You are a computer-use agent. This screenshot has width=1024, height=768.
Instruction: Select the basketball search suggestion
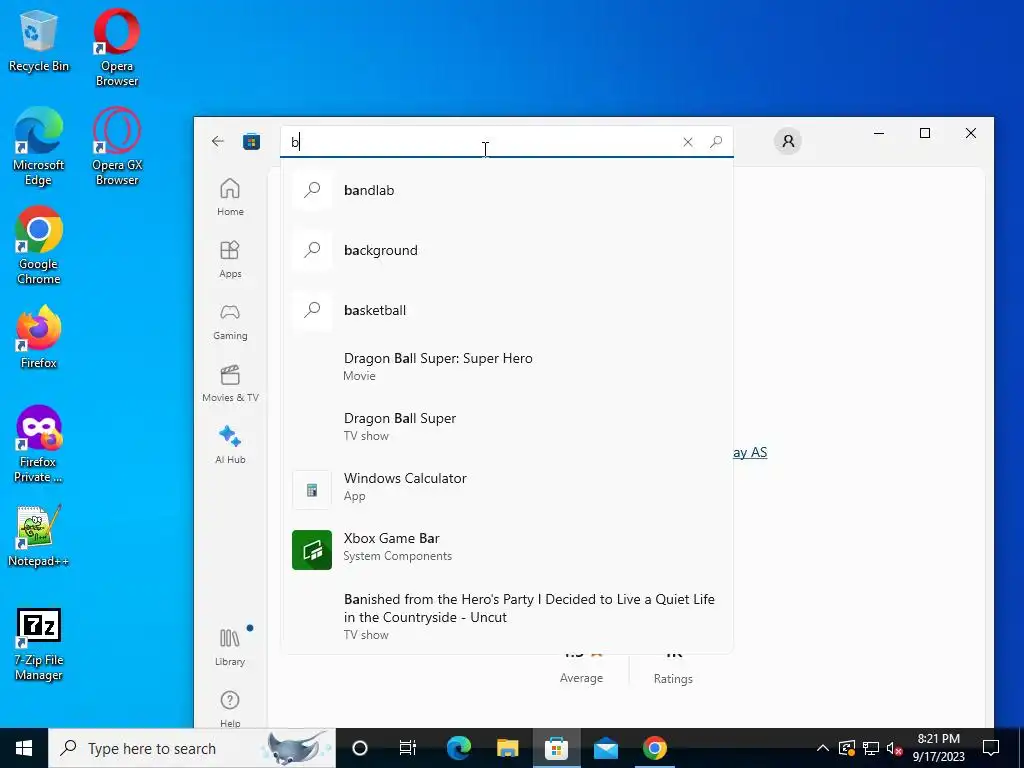tap(507, 310)
